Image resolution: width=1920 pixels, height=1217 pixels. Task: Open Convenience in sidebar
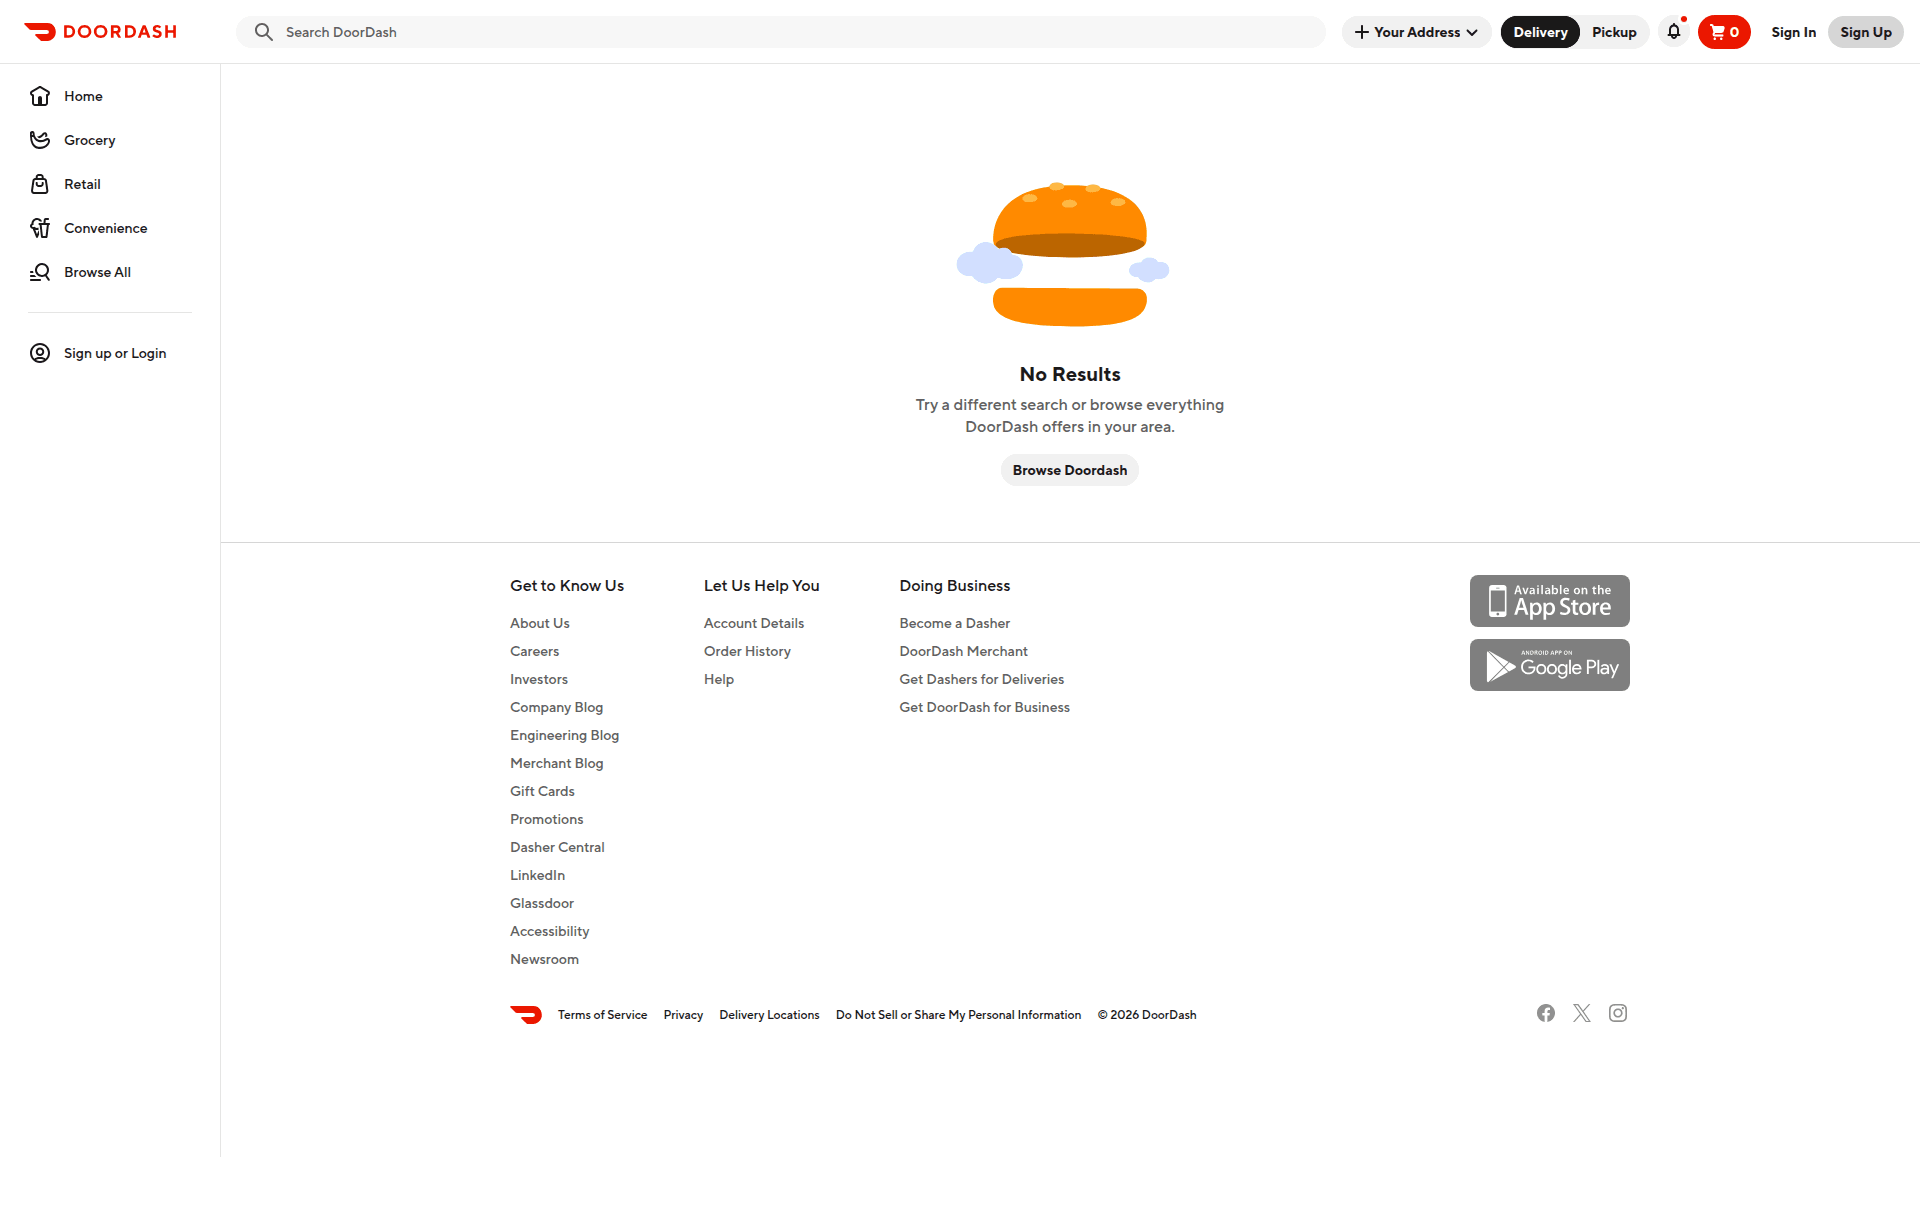pyautogui.click(x=106, y=228)
